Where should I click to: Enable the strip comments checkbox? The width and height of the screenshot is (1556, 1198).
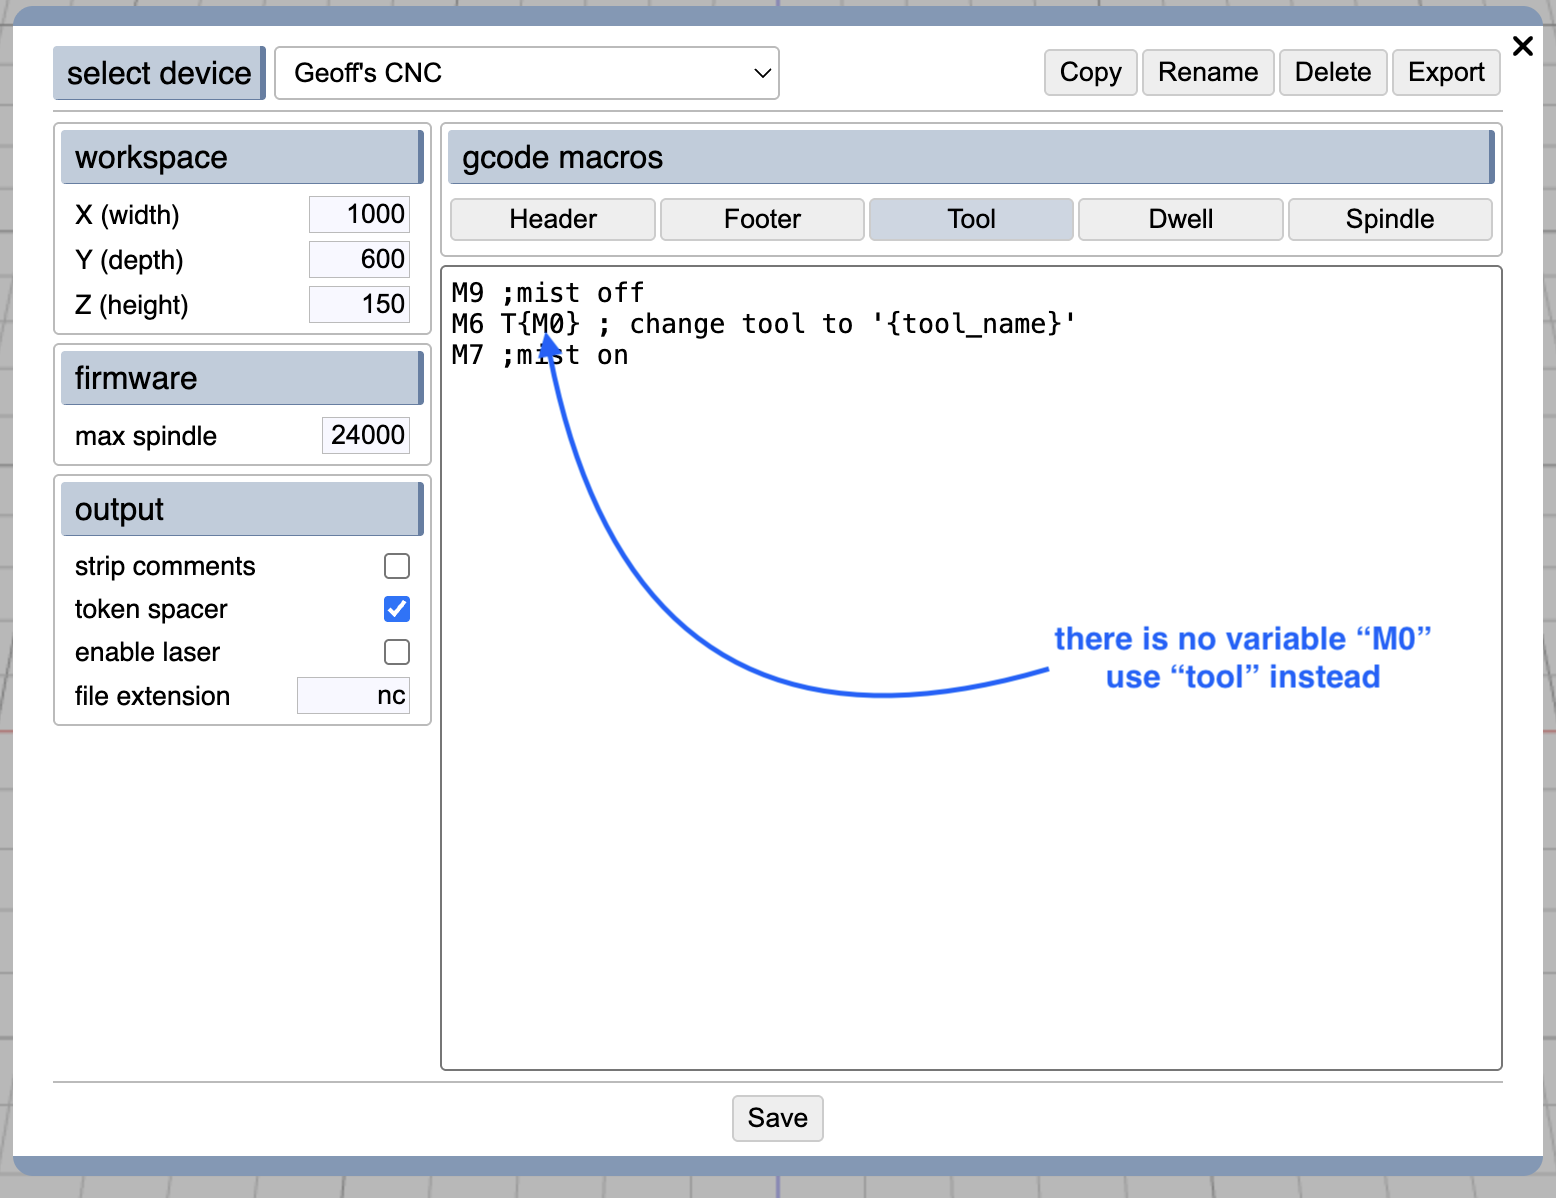(x=397, y=566)
